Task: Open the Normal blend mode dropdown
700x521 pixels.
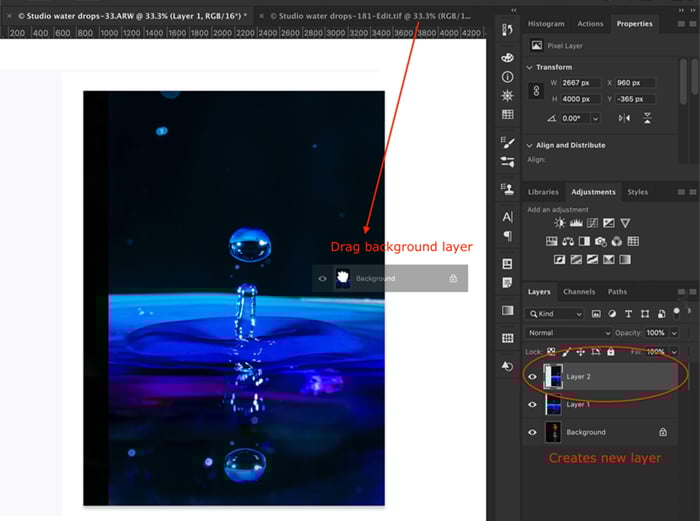Action: click(x=568, y=333)
